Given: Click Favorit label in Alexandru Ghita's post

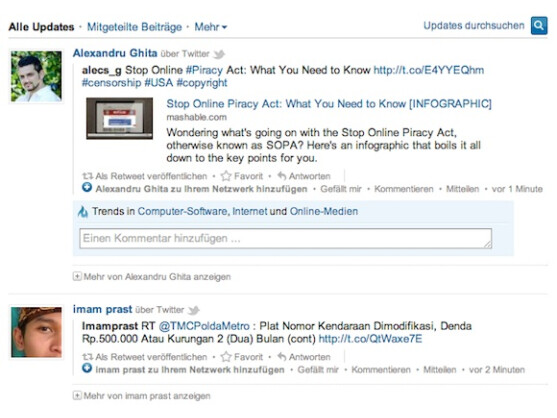Looking at the screenshot, I should pyautogui.click(x=248, y=176).
